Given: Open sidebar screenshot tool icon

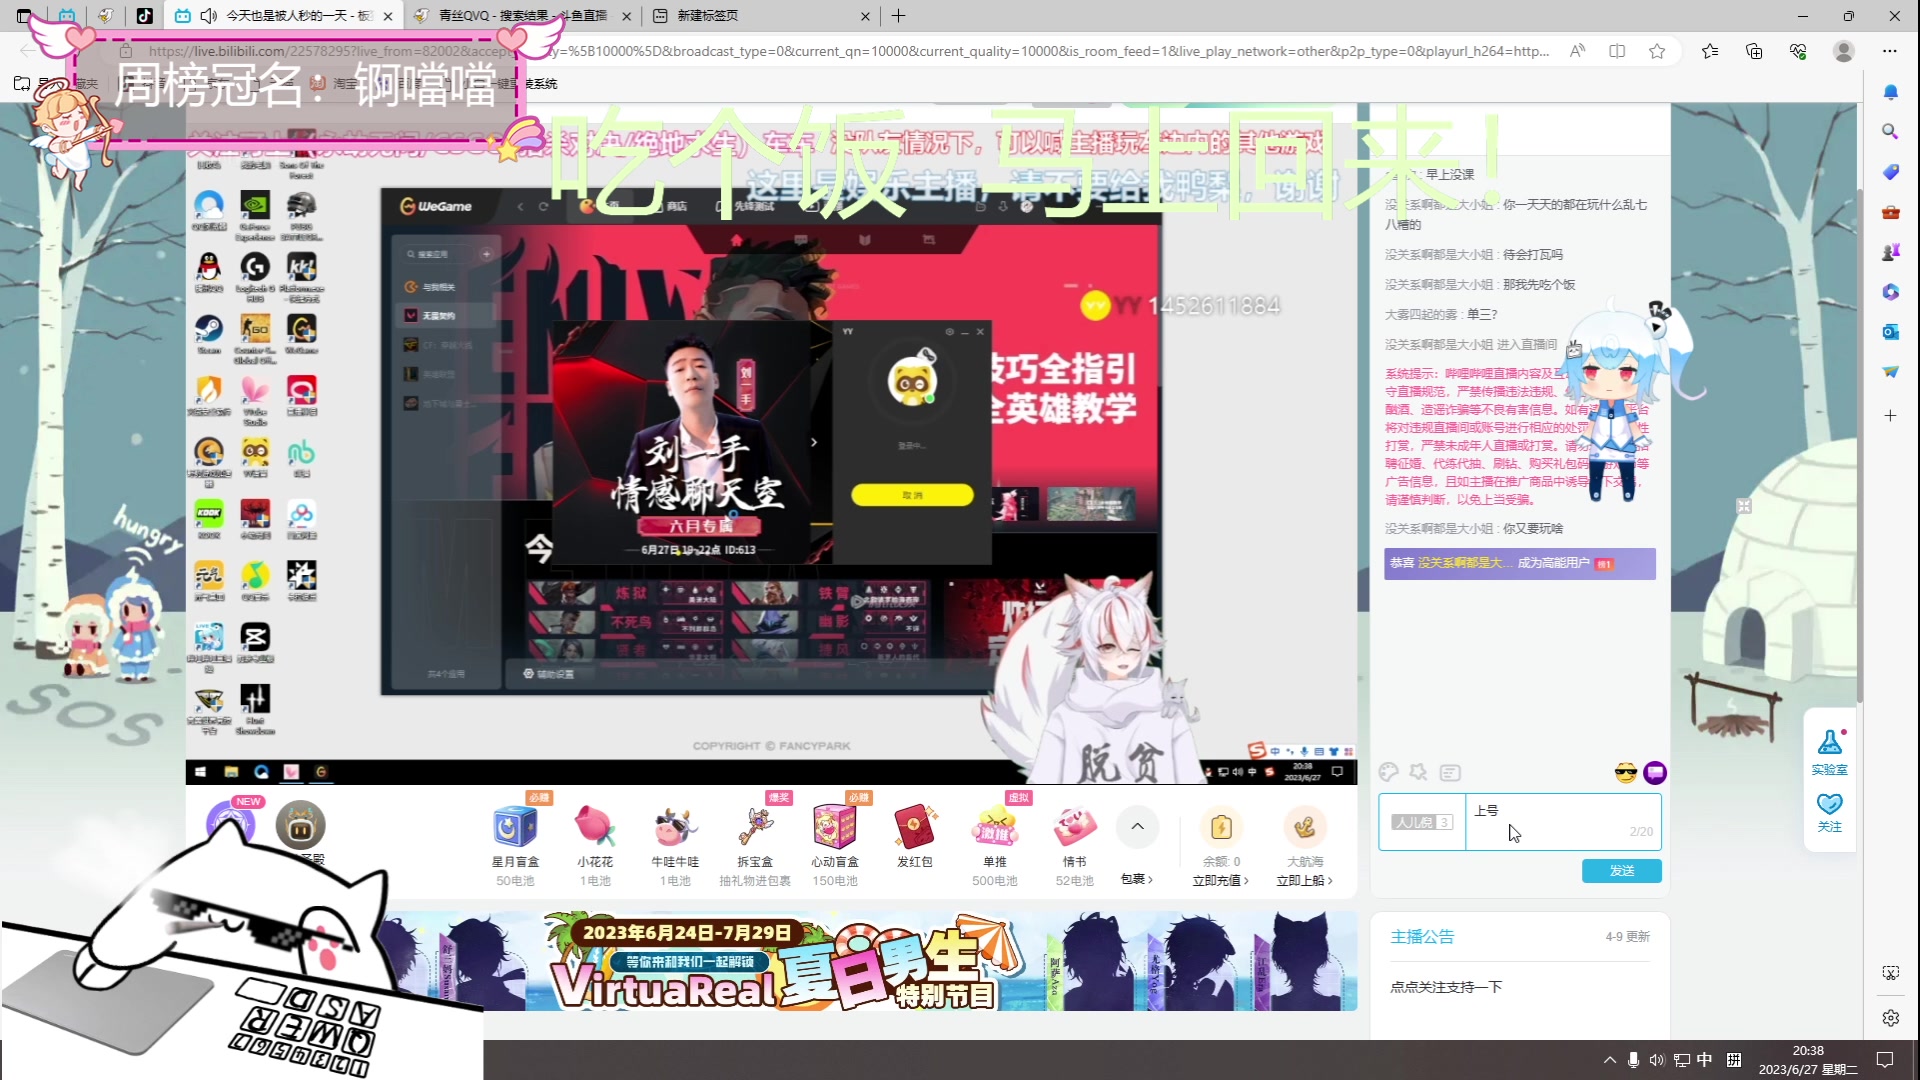Looking at the screenshot, I should click(x=1890, y=973).
